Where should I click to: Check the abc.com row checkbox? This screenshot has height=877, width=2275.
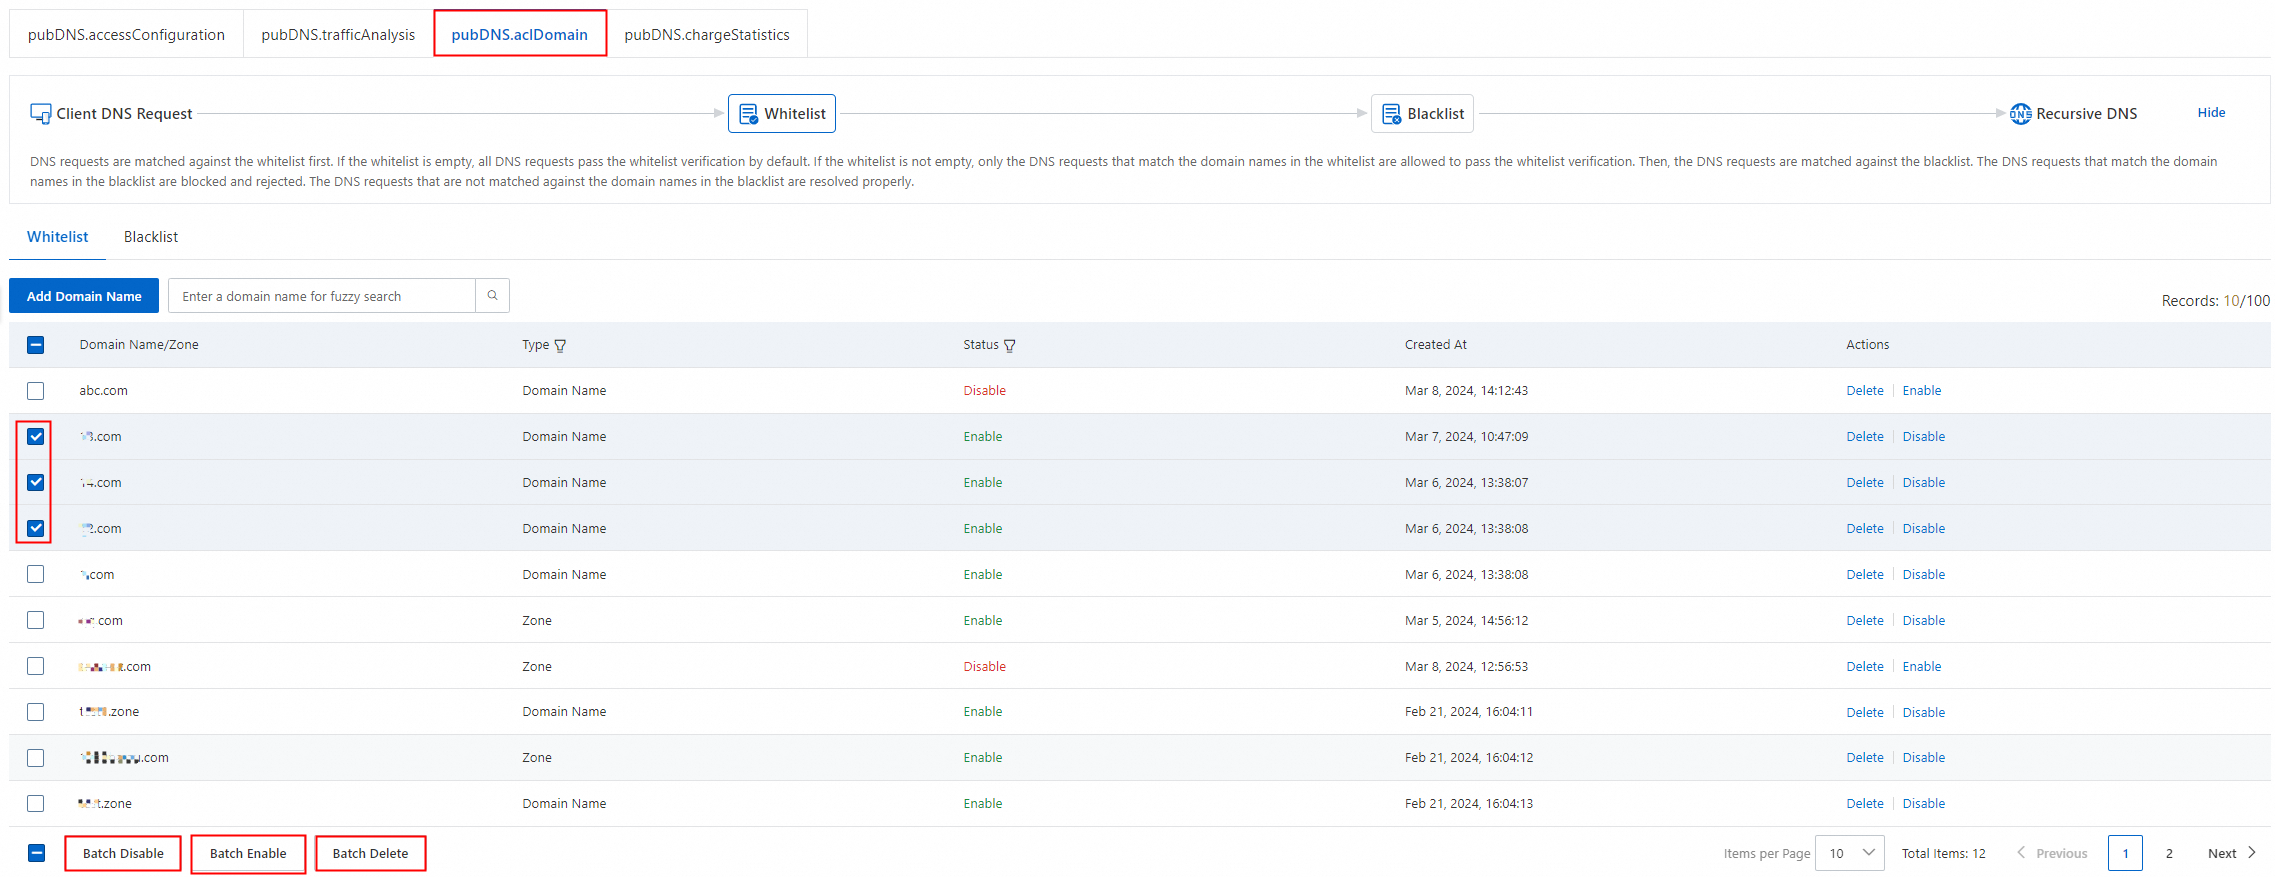[x=36, y=391]
